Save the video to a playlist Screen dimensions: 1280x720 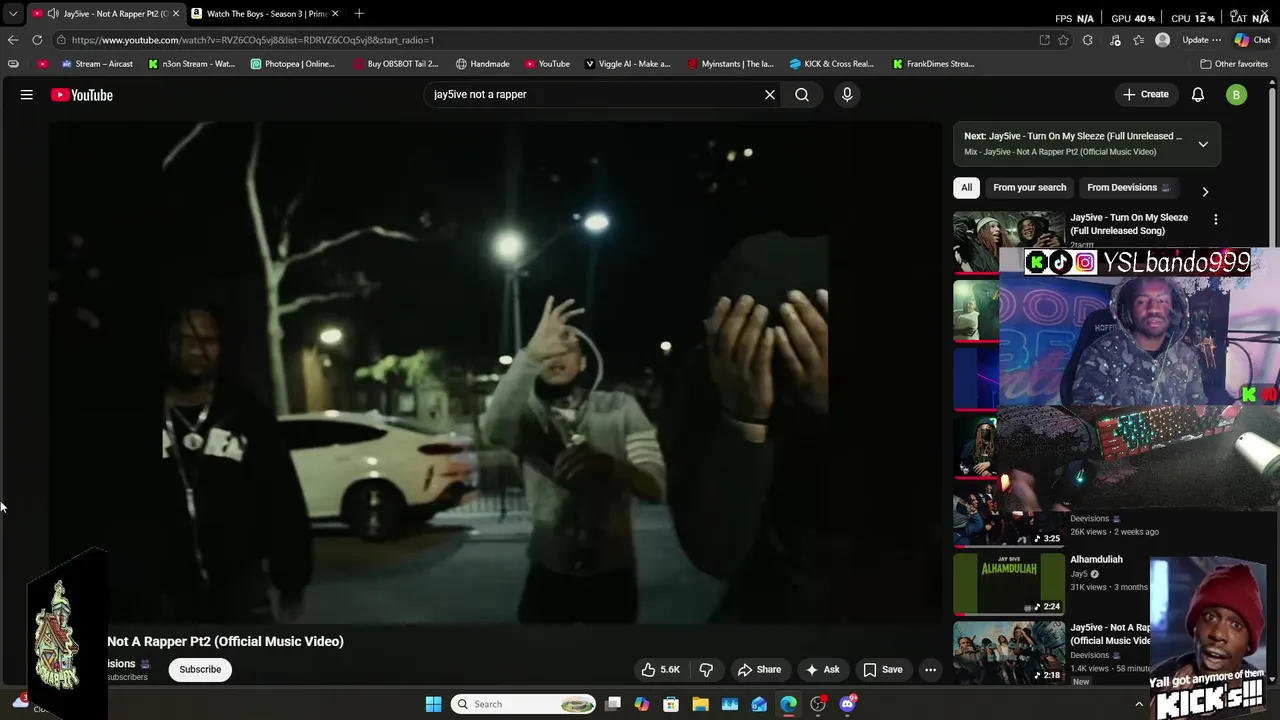[x=883, y=670]
